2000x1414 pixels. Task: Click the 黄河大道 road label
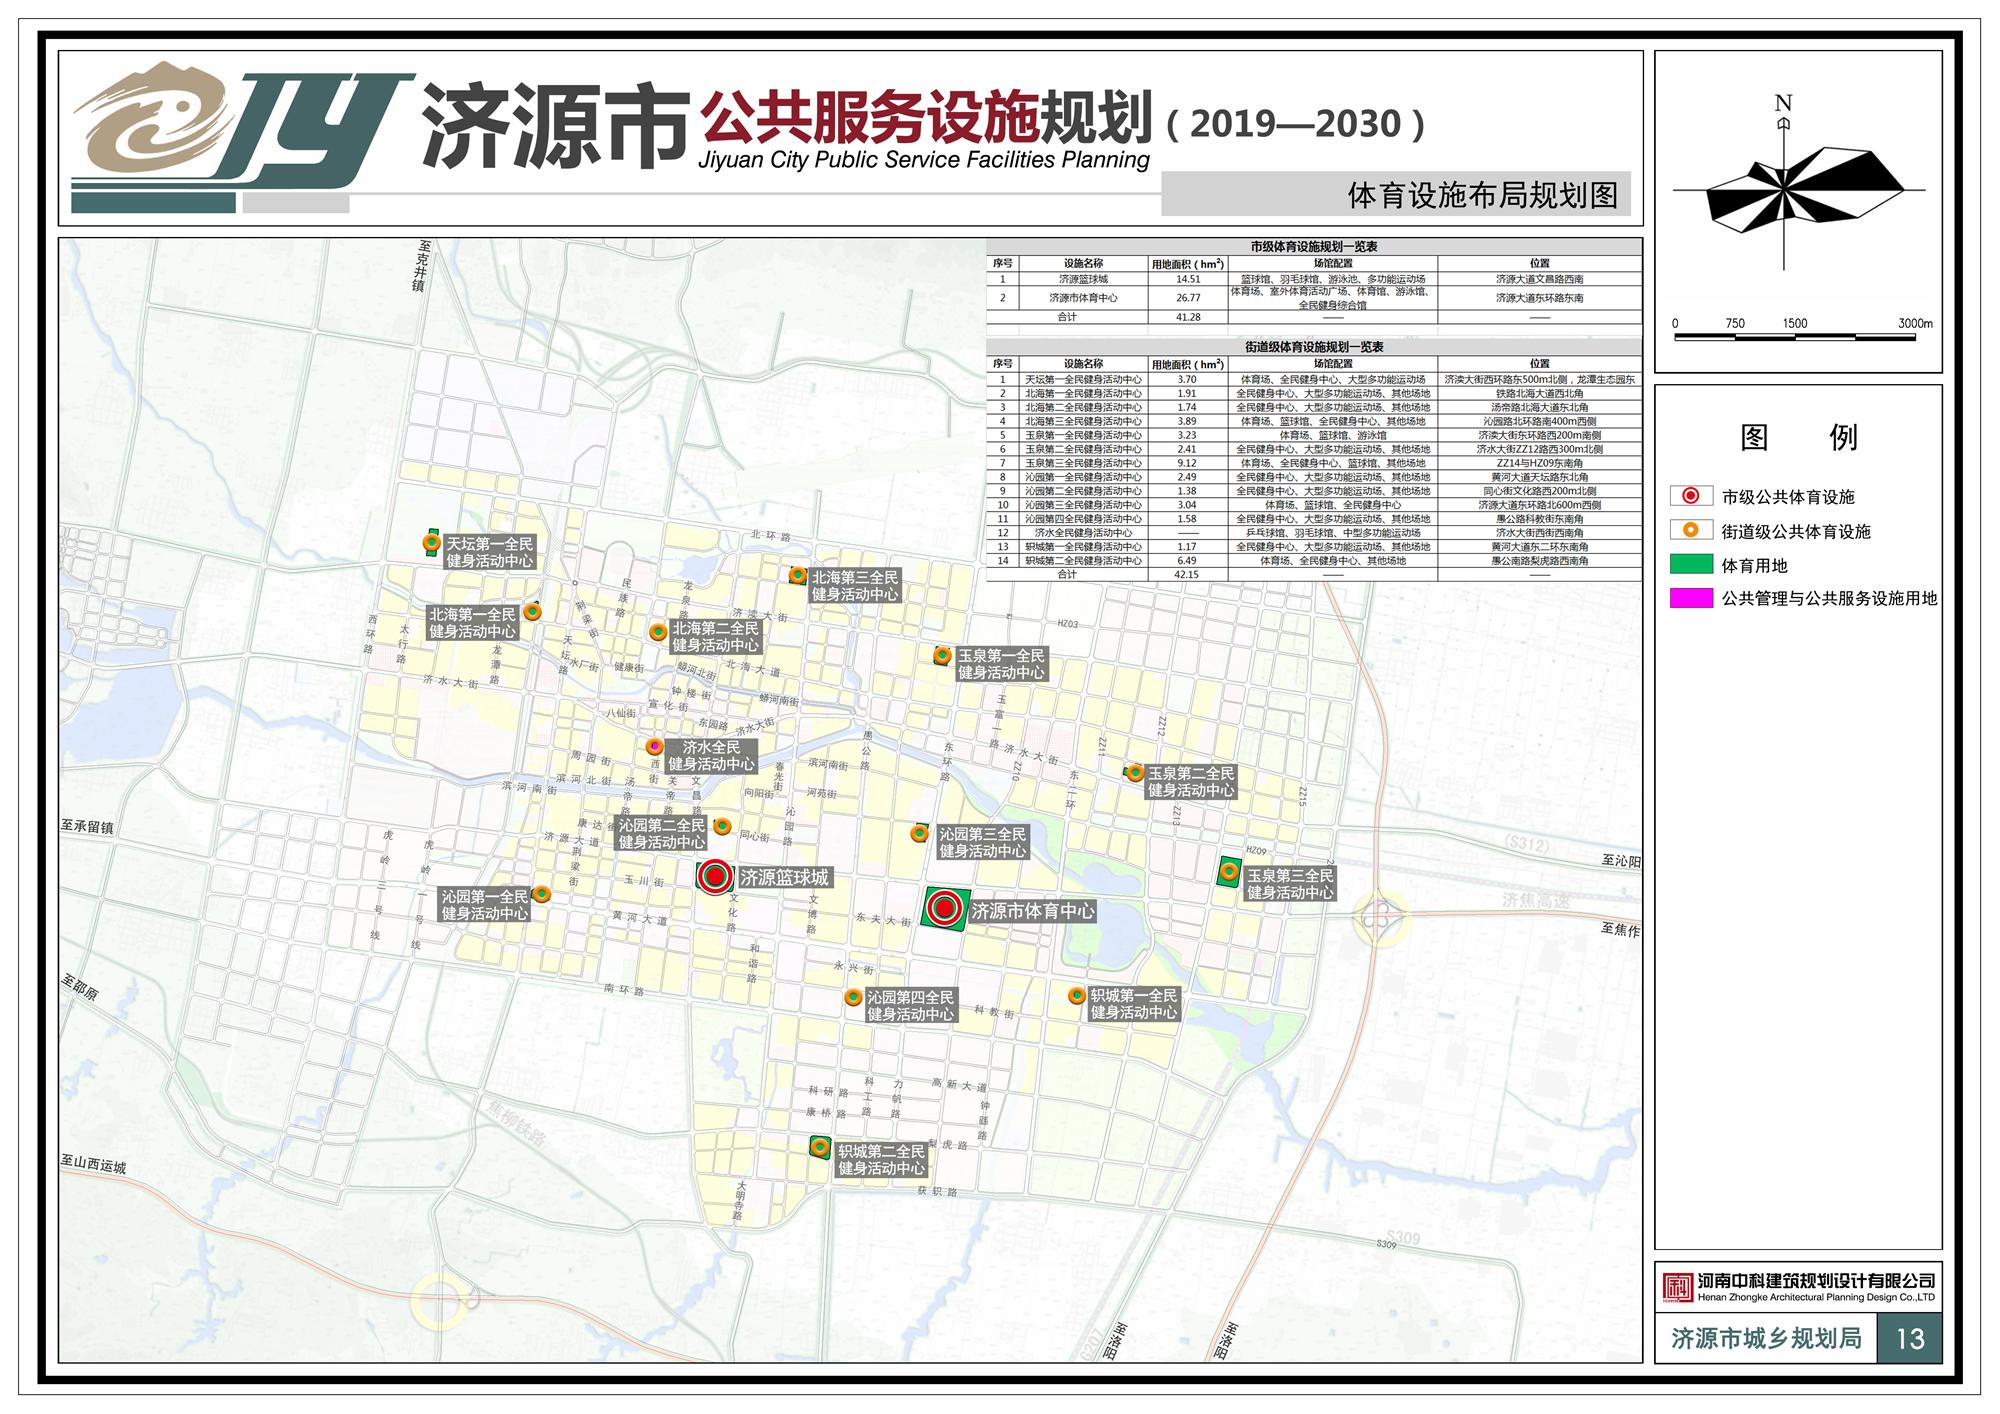pos(639,917)
